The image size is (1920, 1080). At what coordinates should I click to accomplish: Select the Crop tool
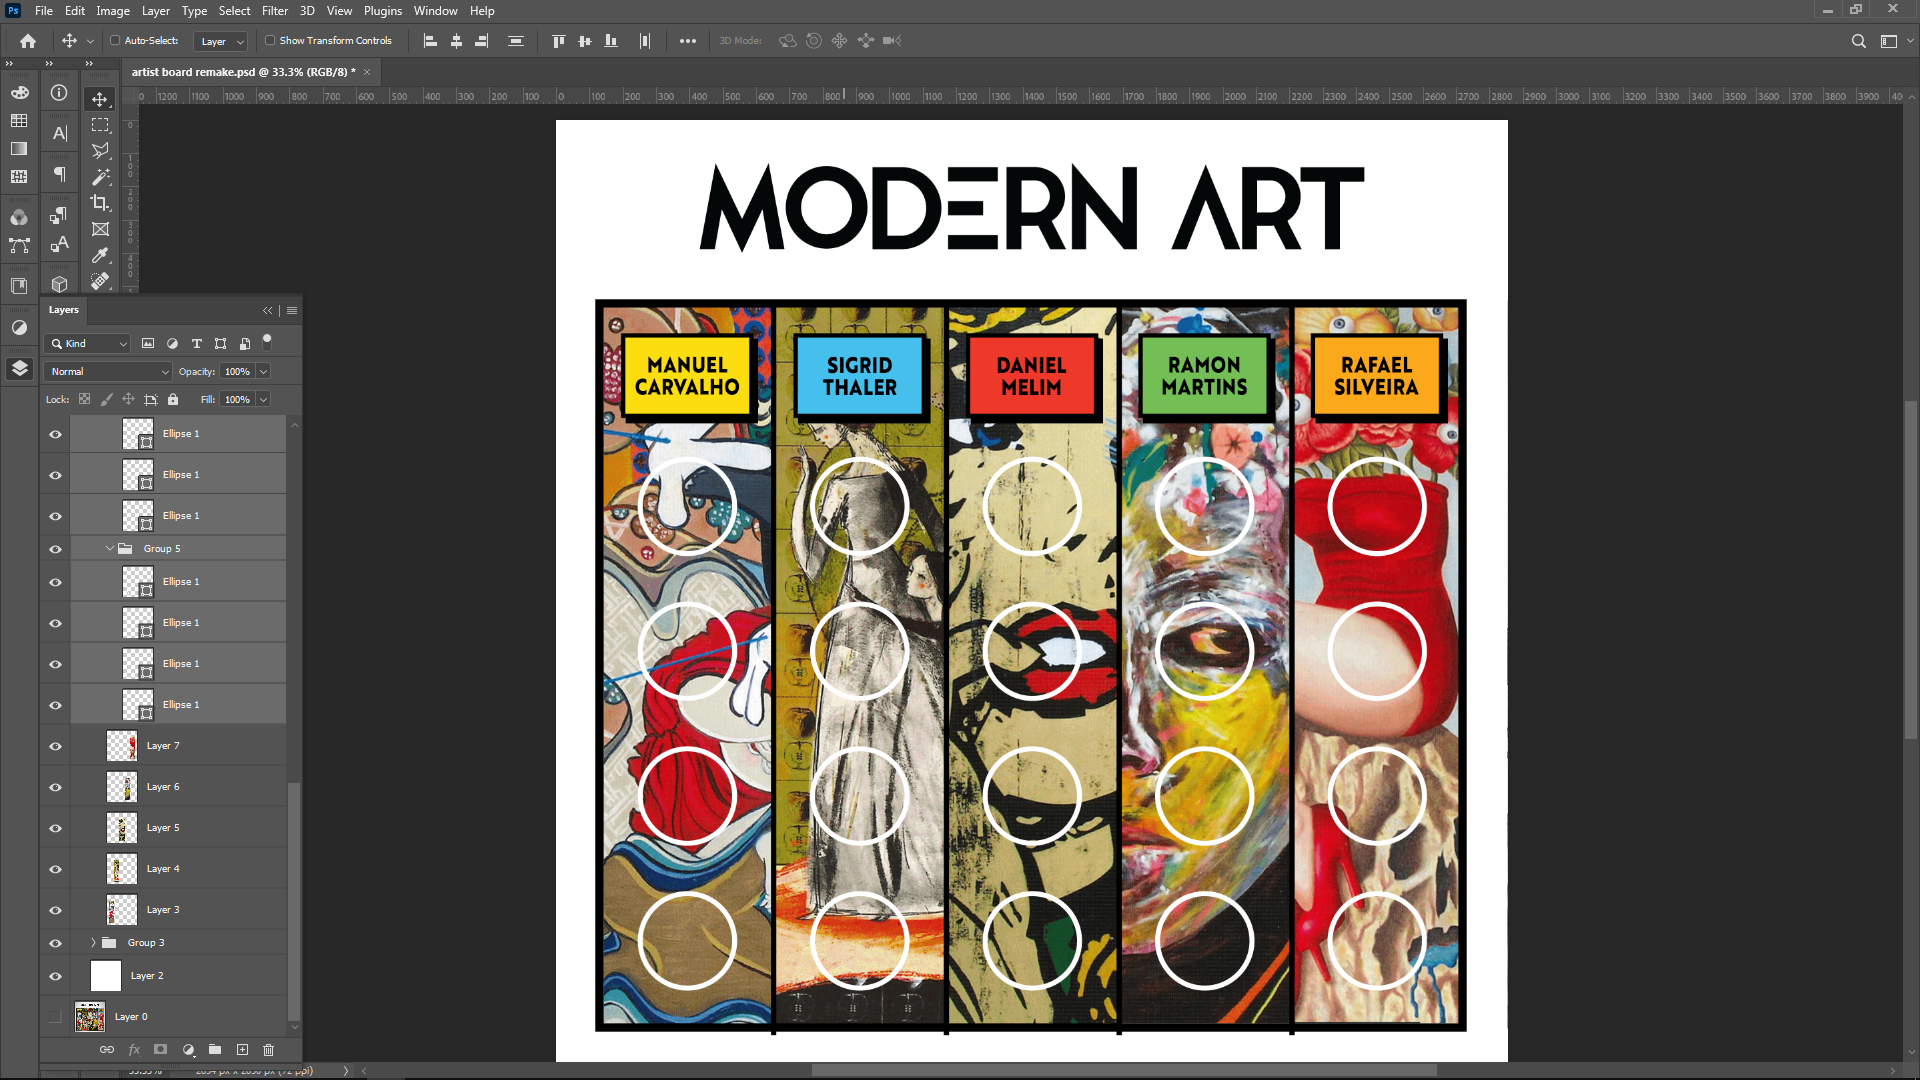point(100,203)
